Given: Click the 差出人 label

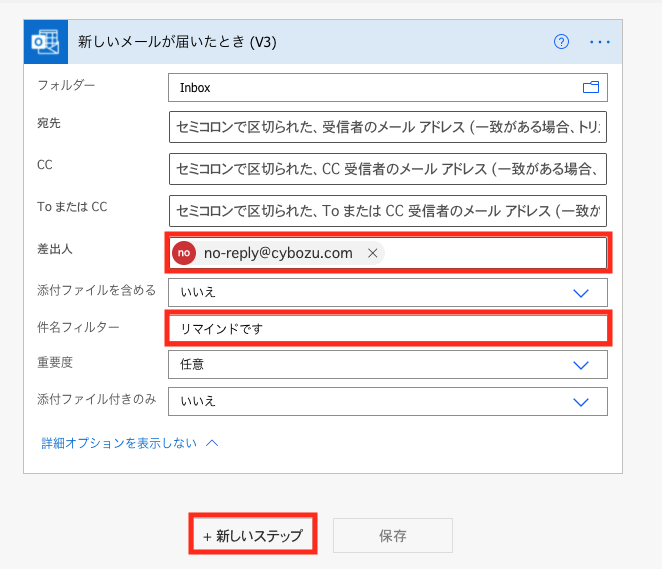Looking at the screenshot, I should click(54, 249).
